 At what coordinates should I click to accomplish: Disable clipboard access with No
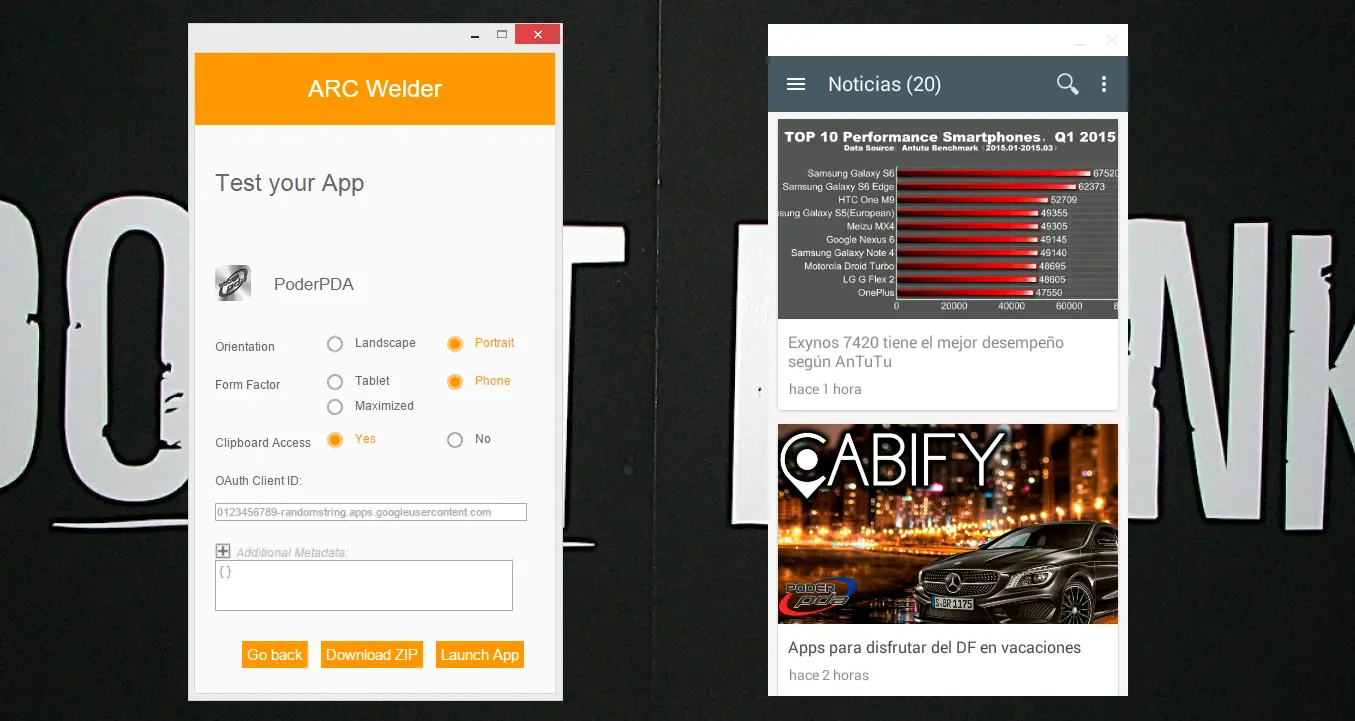click(x=455, y=440)
